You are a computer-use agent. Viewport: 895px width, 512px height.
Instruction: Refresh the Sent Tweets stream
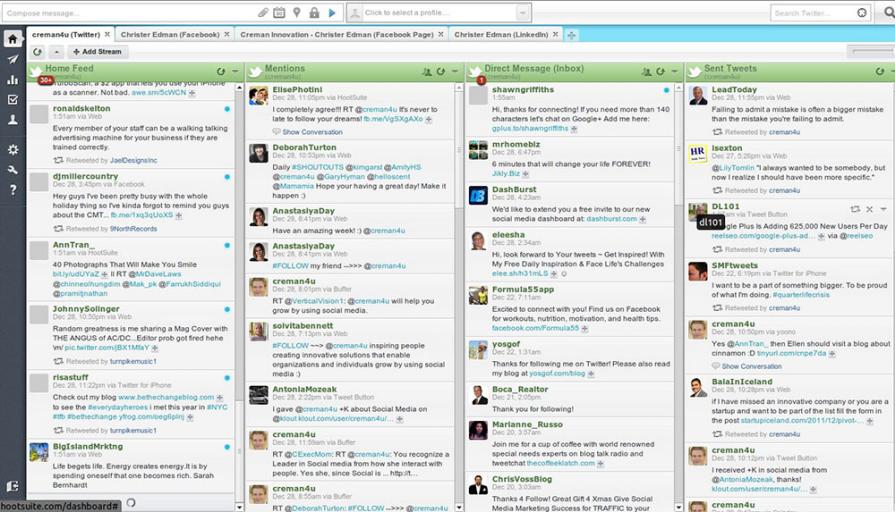[880, 71]
